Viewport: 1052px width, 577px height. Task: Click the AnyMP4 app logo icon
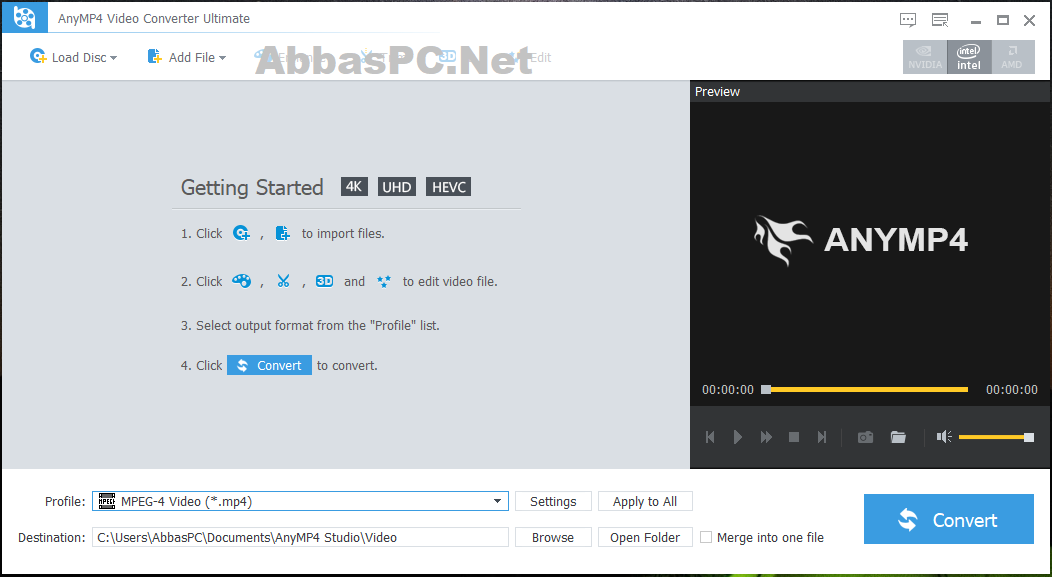[25, 17]
